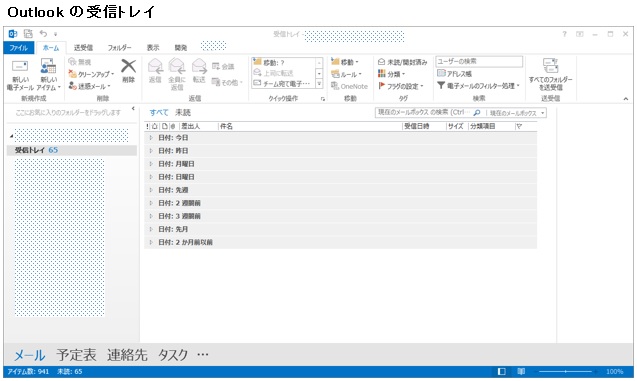Open the Filter Email (電子メールのフィルター処理) menu
Image resolution: width=637 pixels, height=381 pixels.
[x=478, y=86]
